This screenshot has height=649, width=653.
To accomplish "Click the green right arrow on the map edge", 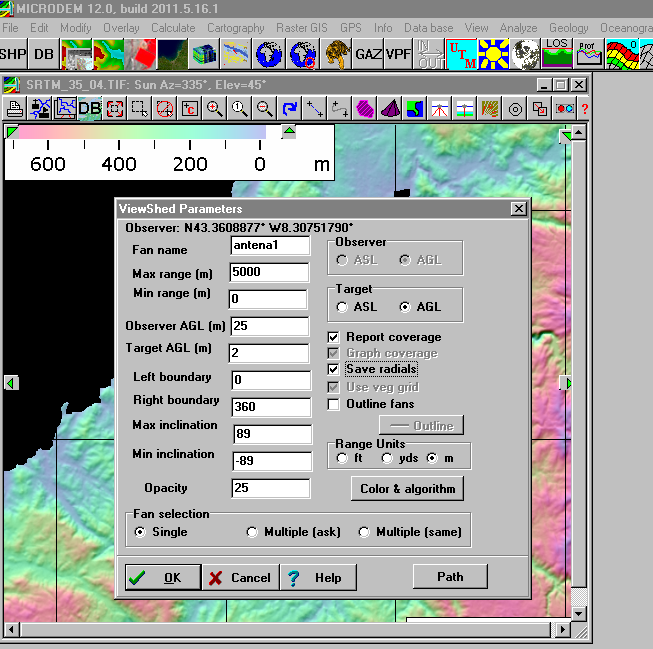I will pyautogui.click(x=566, y=383).
